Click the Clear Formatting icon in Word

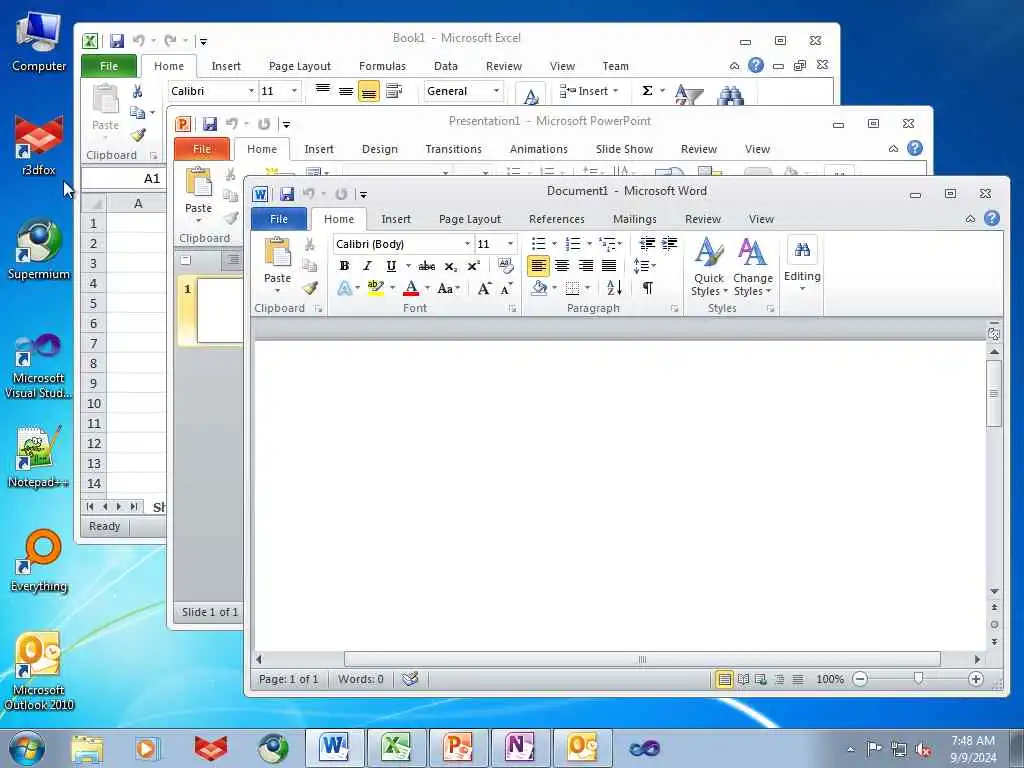(x=505, y=266)
